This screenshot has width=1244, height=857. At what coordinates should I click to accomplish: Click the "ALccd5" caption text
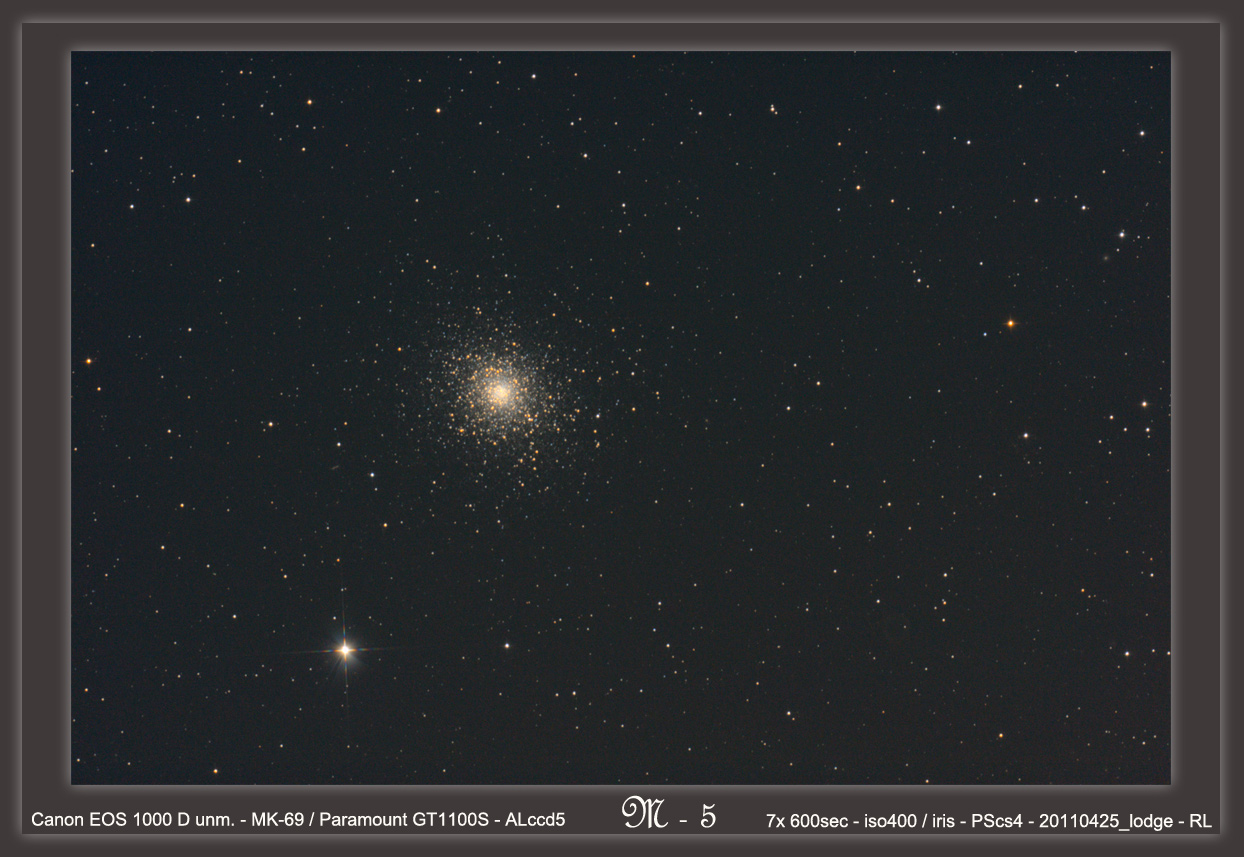coord(536,820)
